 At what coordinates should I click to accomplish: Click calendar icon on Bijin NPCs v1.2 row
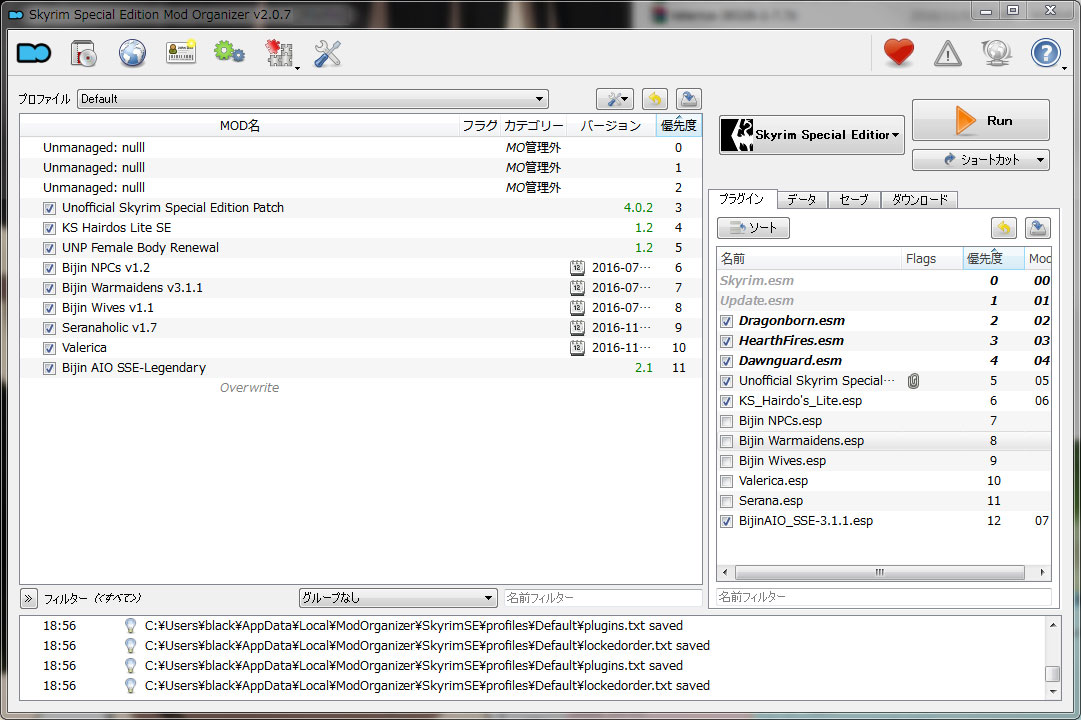point(577,268)
